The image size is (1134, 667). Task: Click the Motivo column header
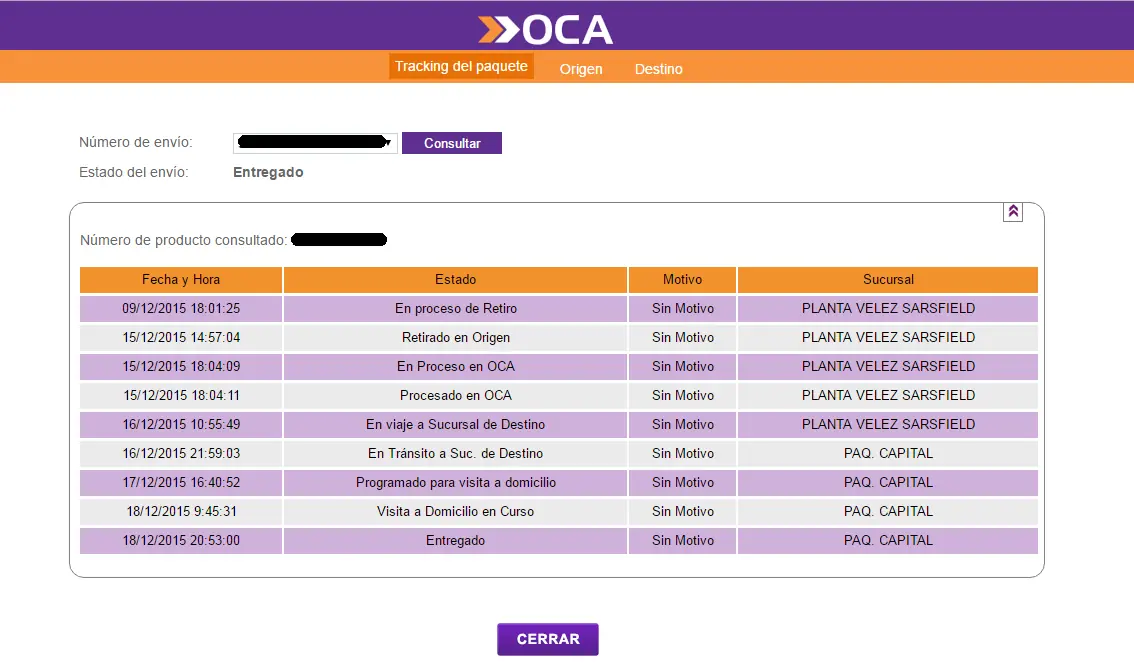point(683,280)
